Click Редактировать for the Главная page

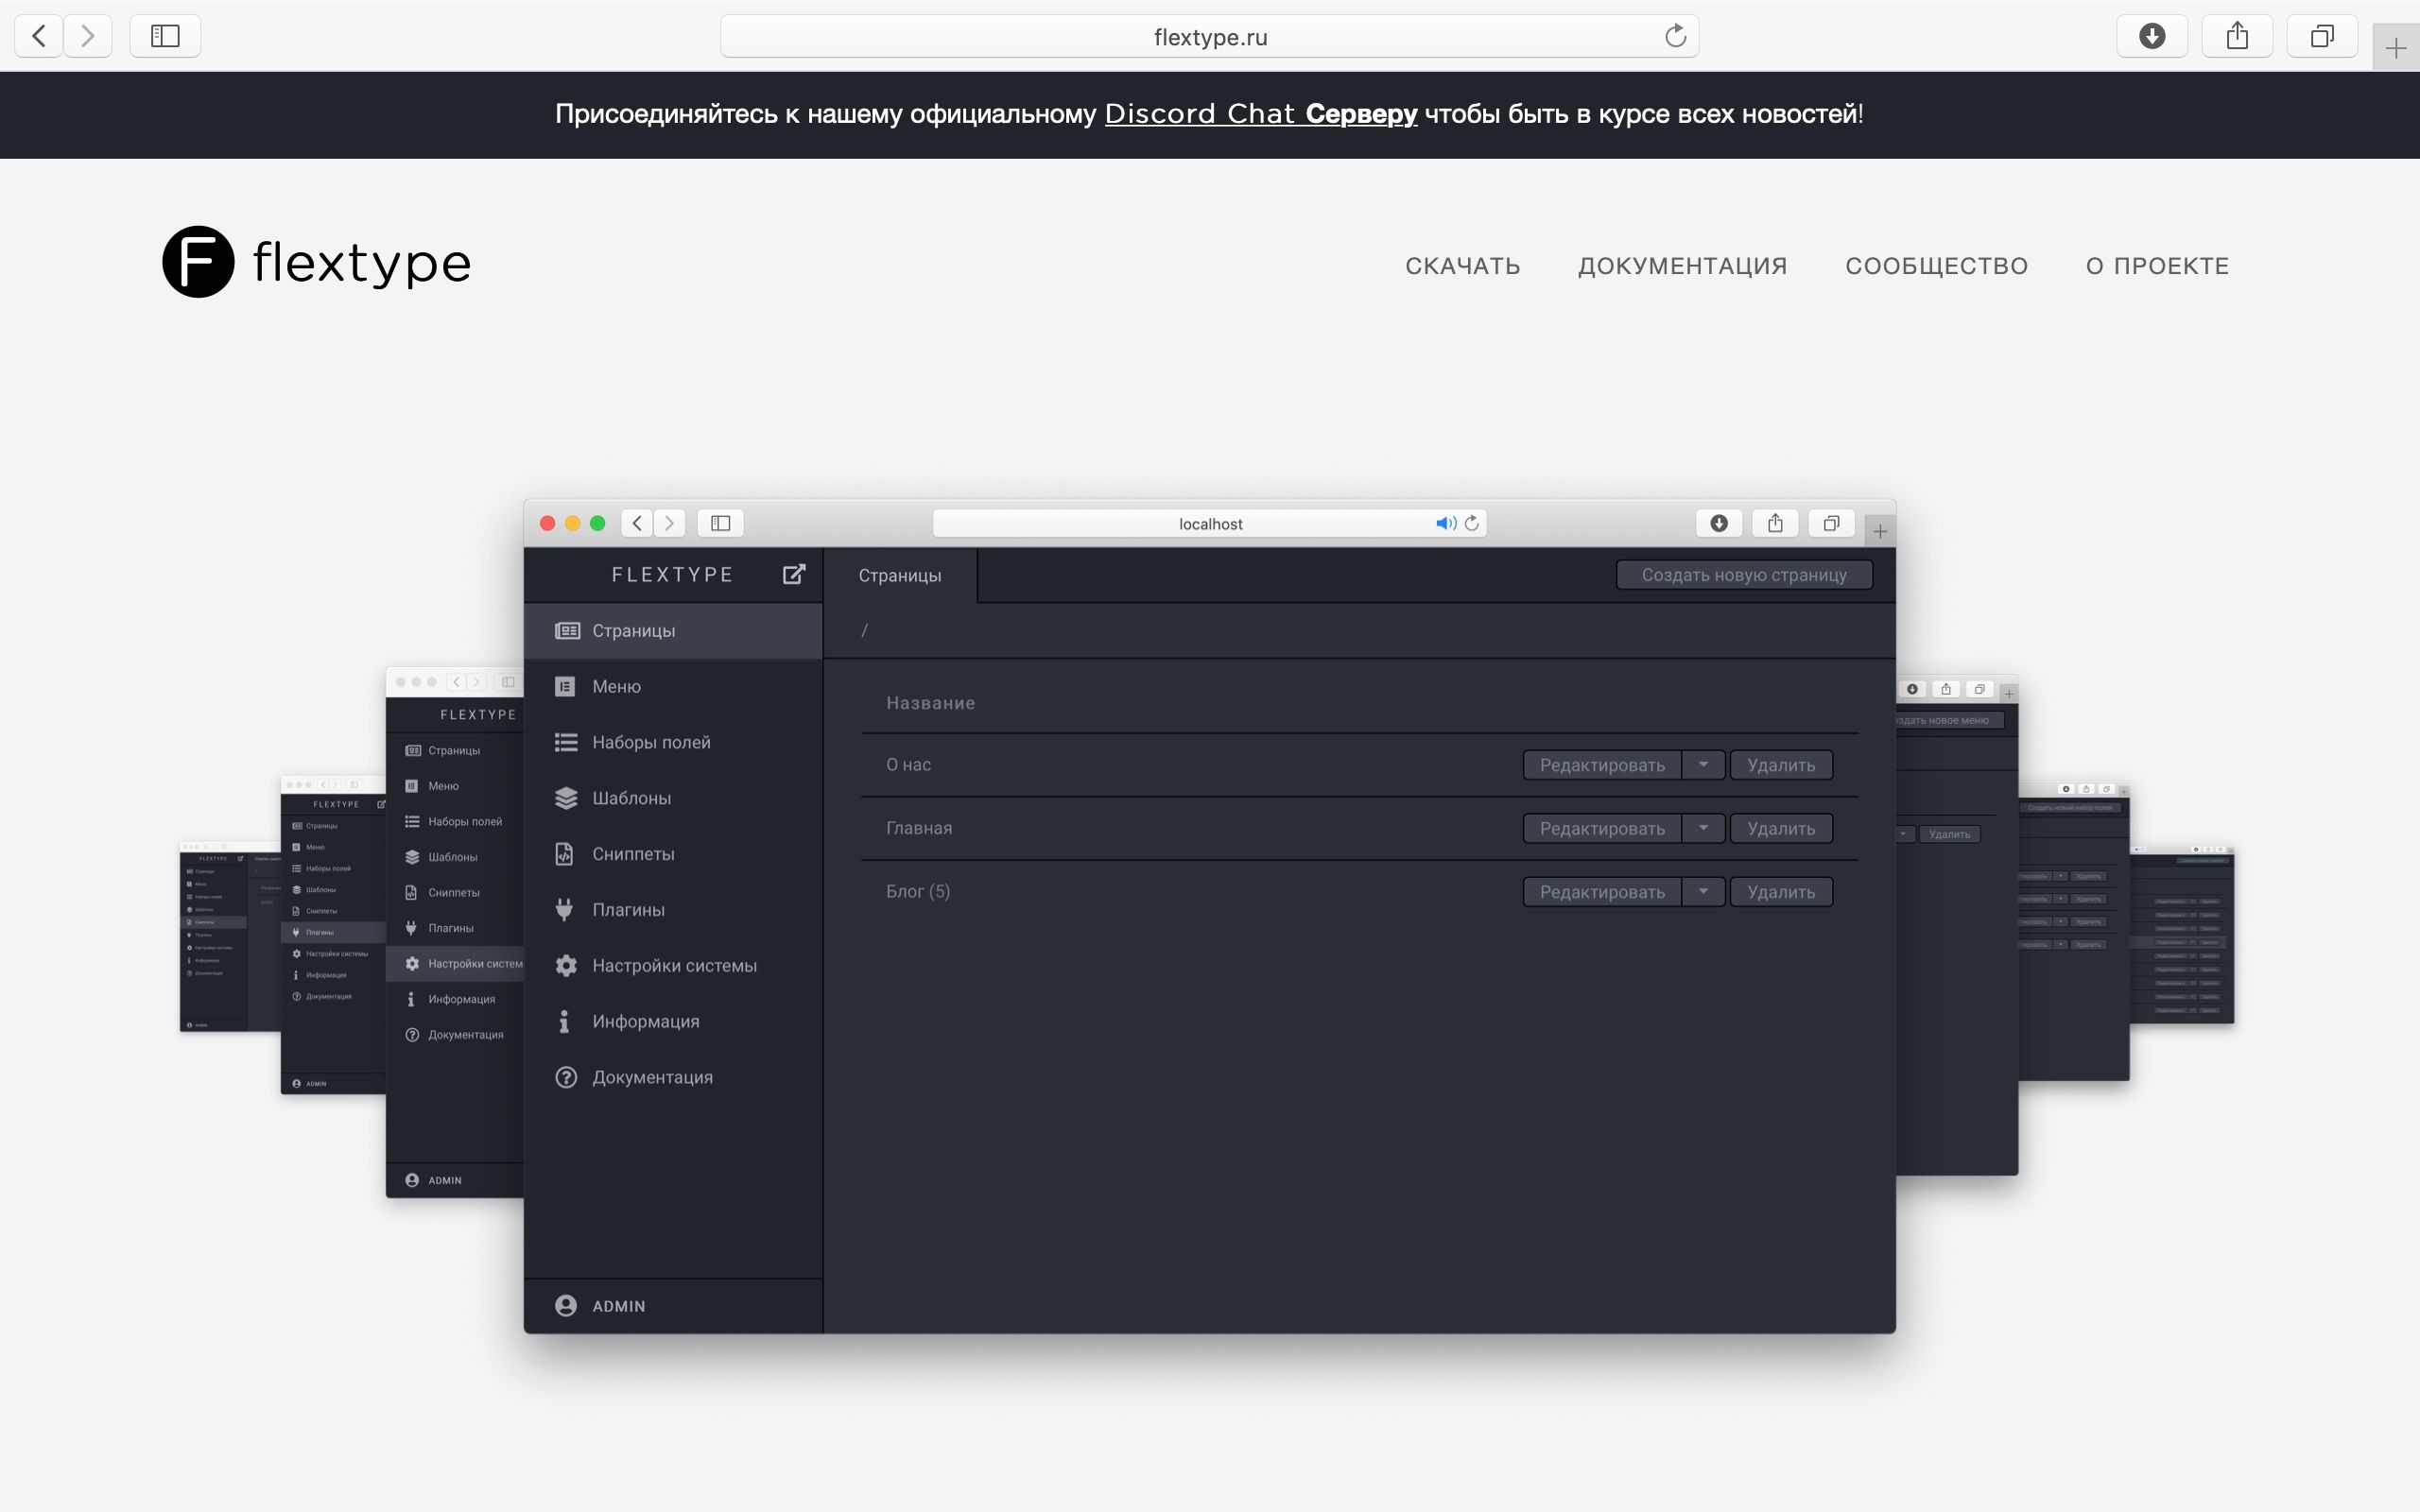click(x=1602, y=828)
